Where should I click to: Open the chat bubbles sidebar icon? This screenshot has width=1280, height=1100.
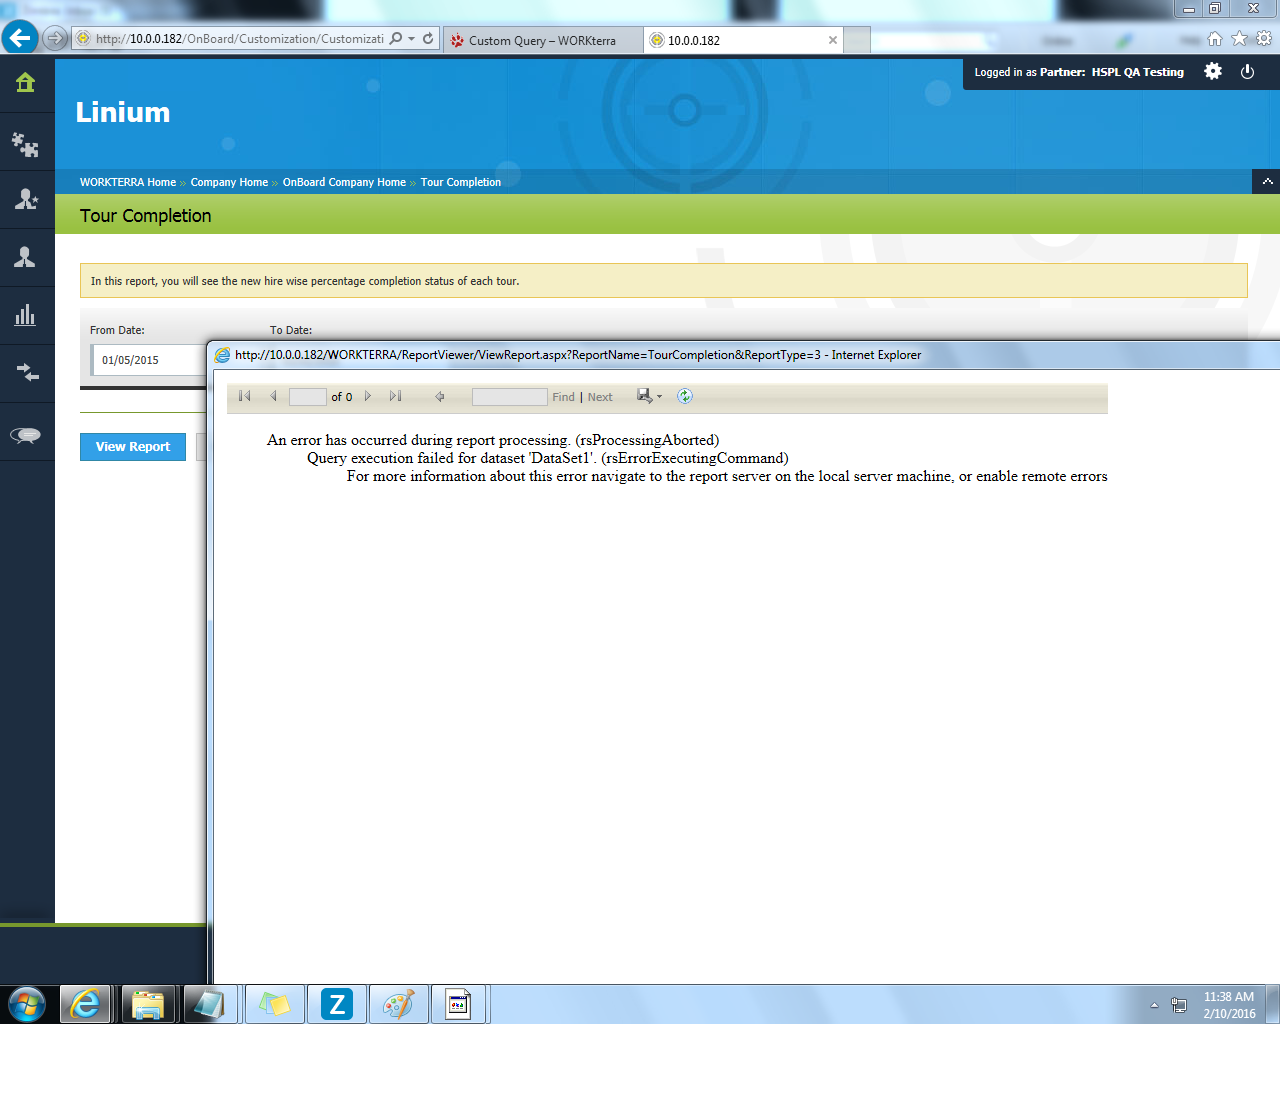tap(26, 434)
